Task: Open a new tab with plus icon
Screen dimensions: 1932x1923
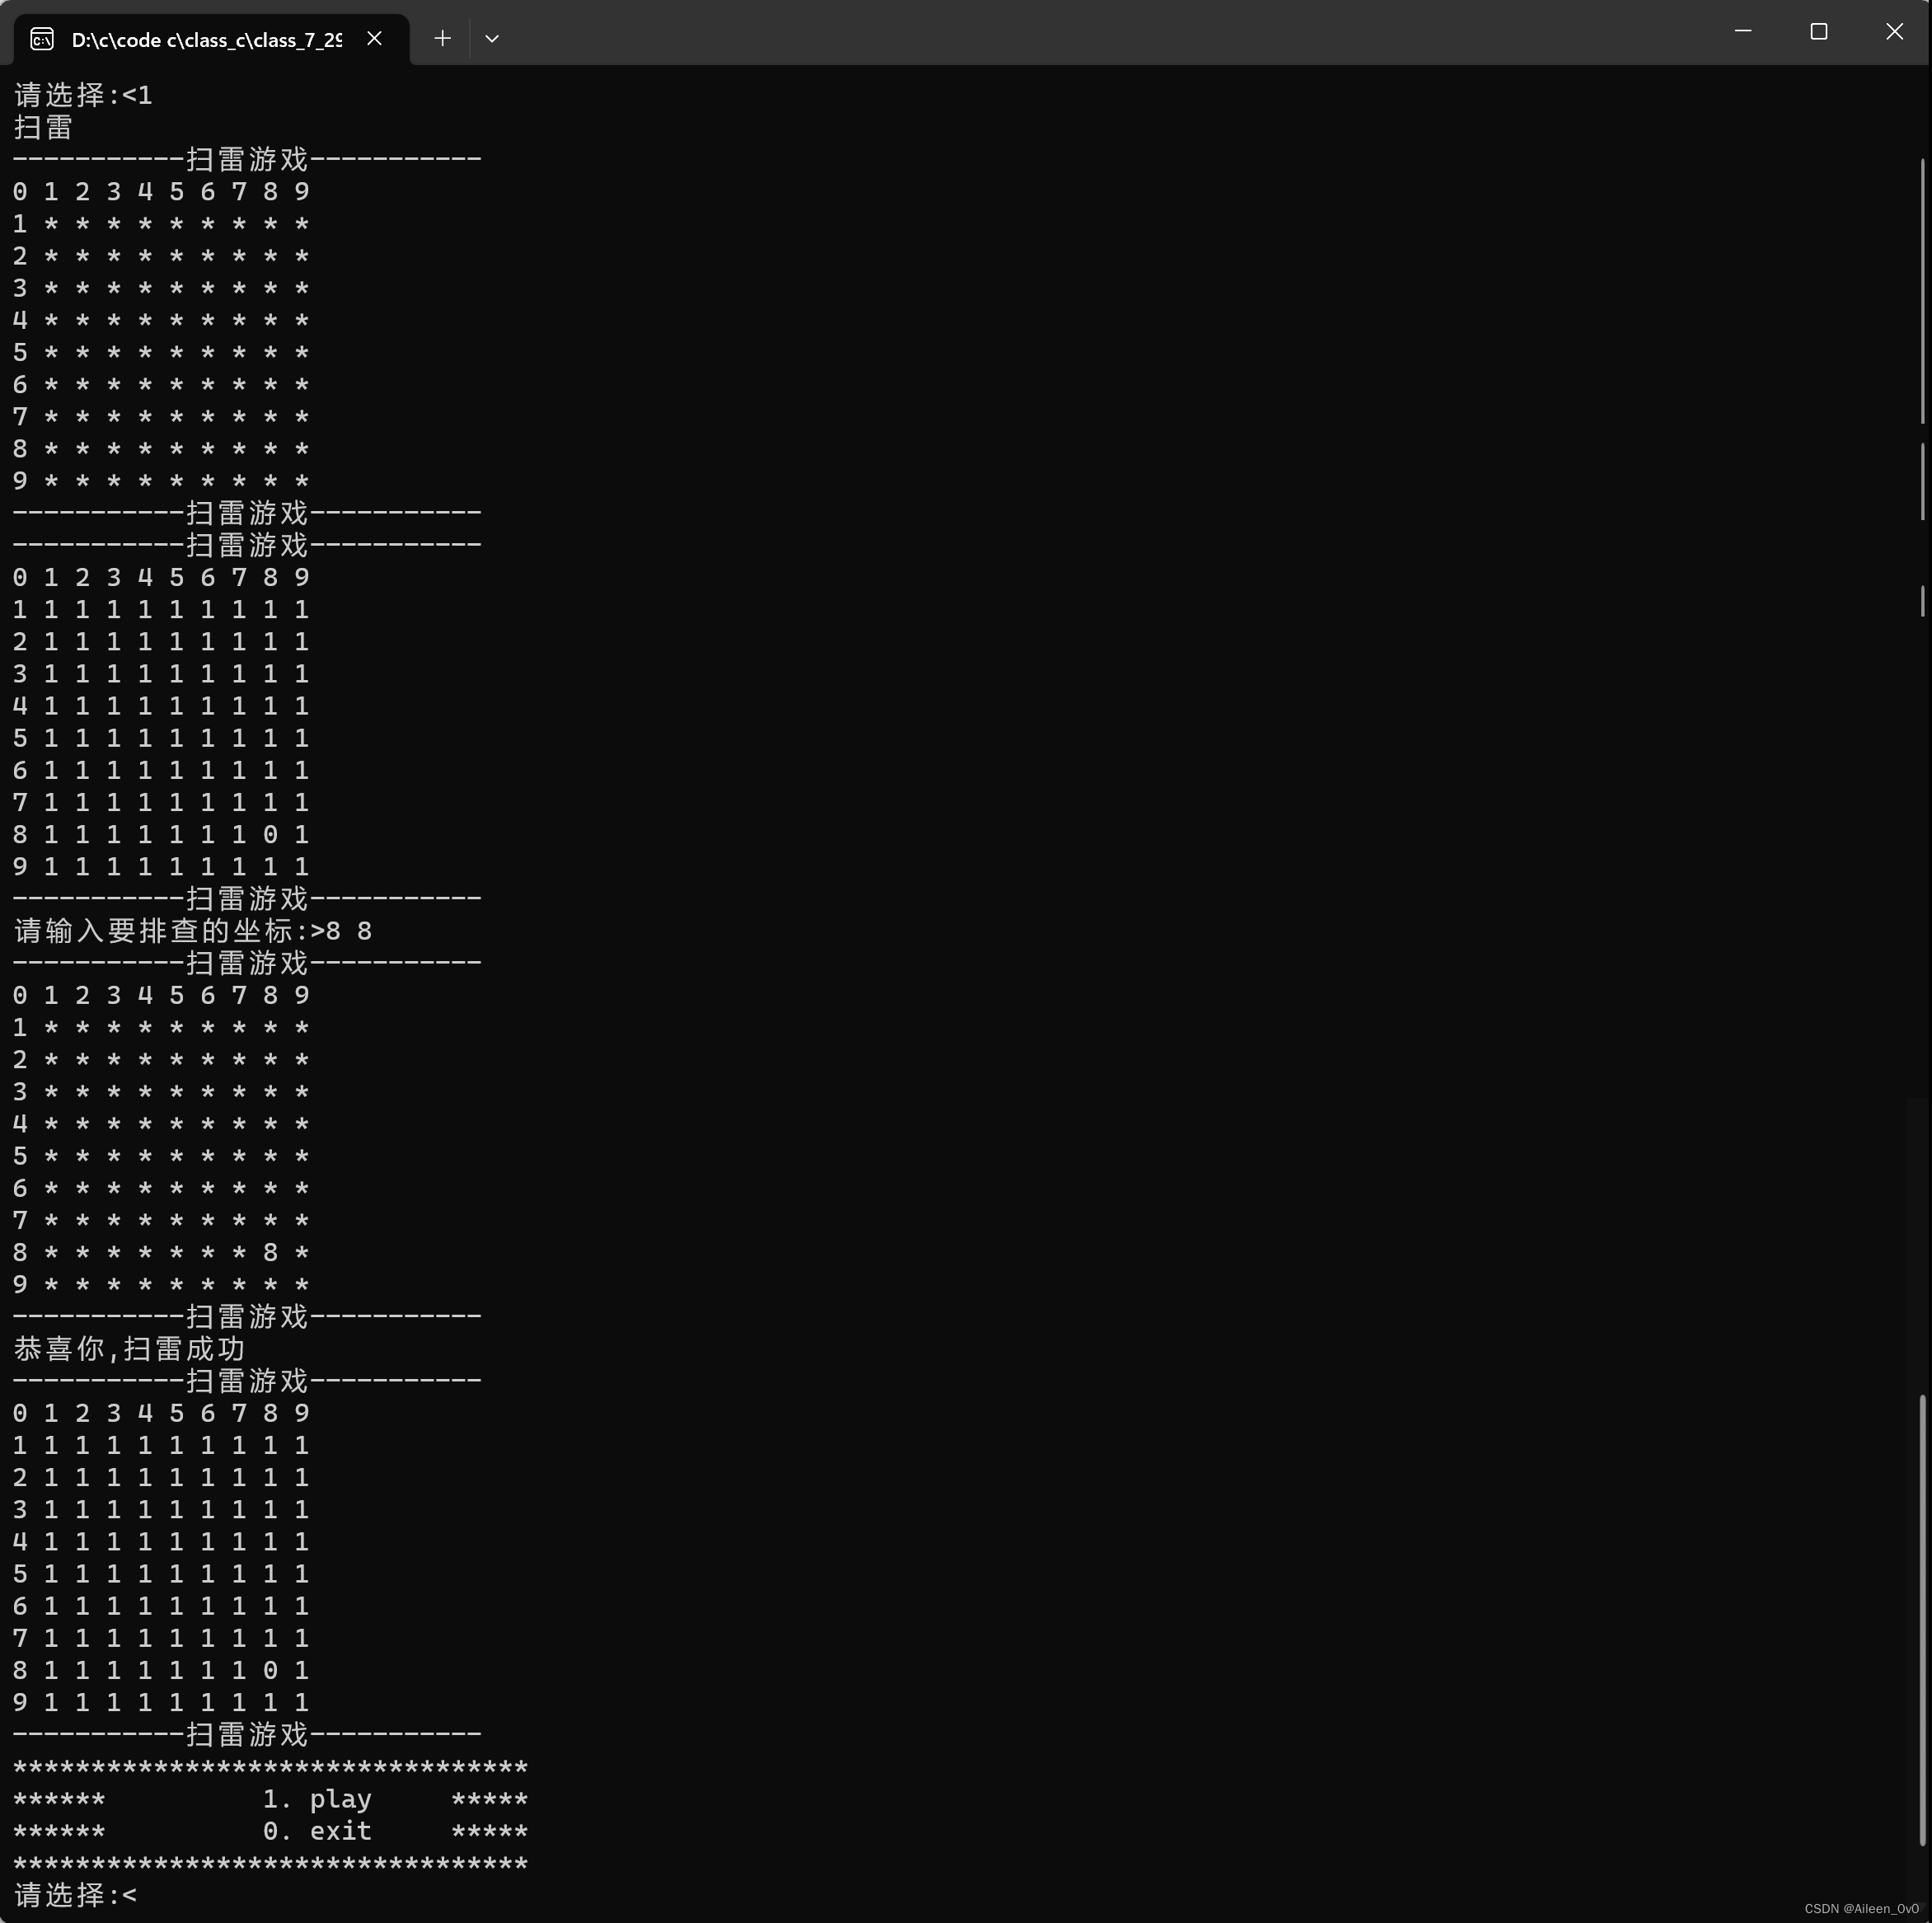Action: (x=442, y=39)
